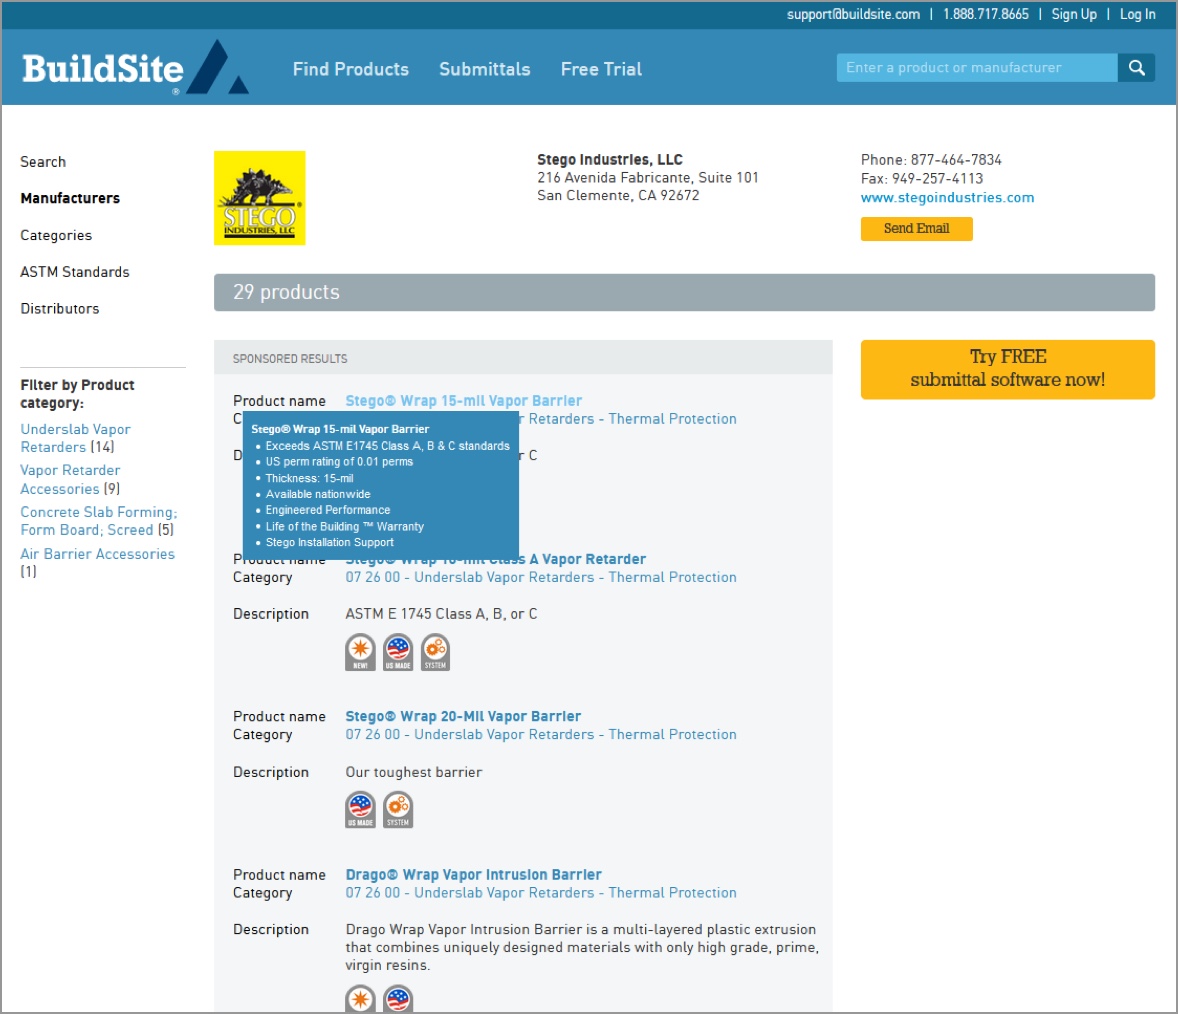
Task: Filter by Underslab Vapor Retarders category
Action: pos(75,438)
